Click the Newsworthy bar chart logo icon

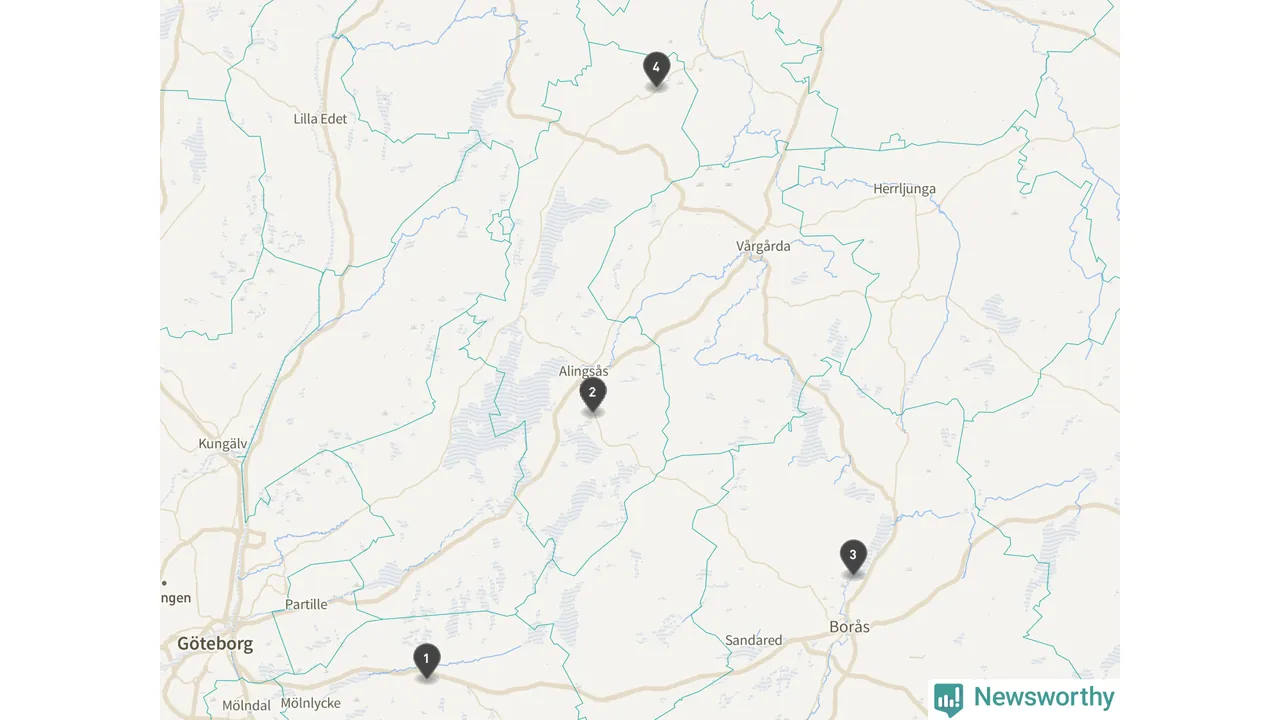pos(949,699)
